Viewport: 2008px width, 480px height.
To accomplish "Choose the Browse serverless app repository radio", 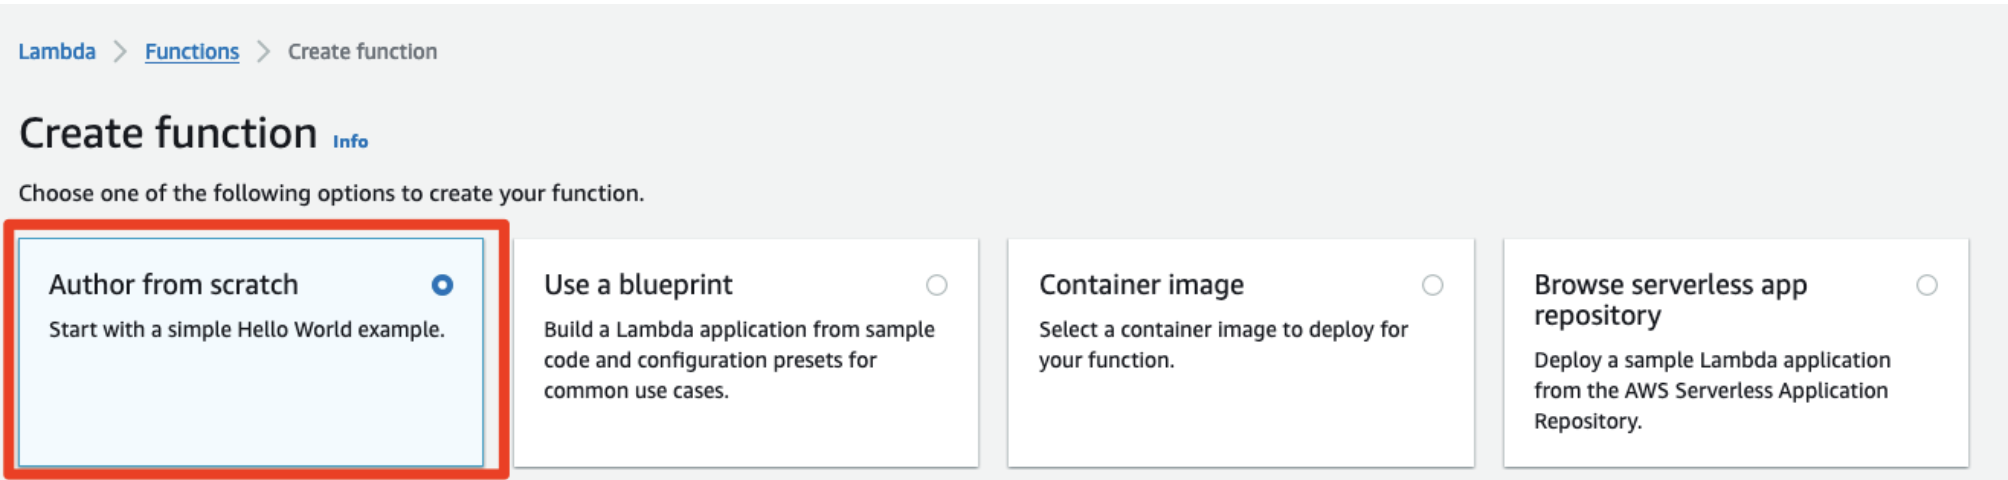I will [1926, 285].
